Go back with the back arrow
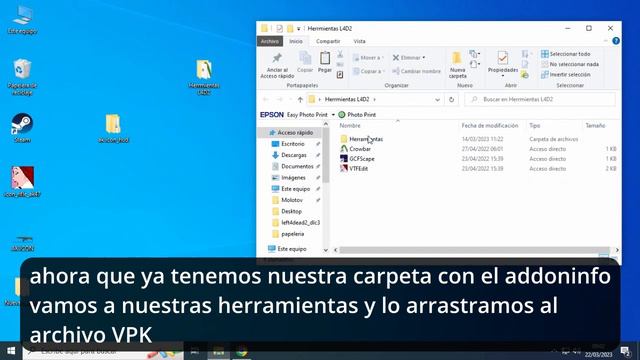Viewport: 640px width, 360px height. tap(265, 99)
